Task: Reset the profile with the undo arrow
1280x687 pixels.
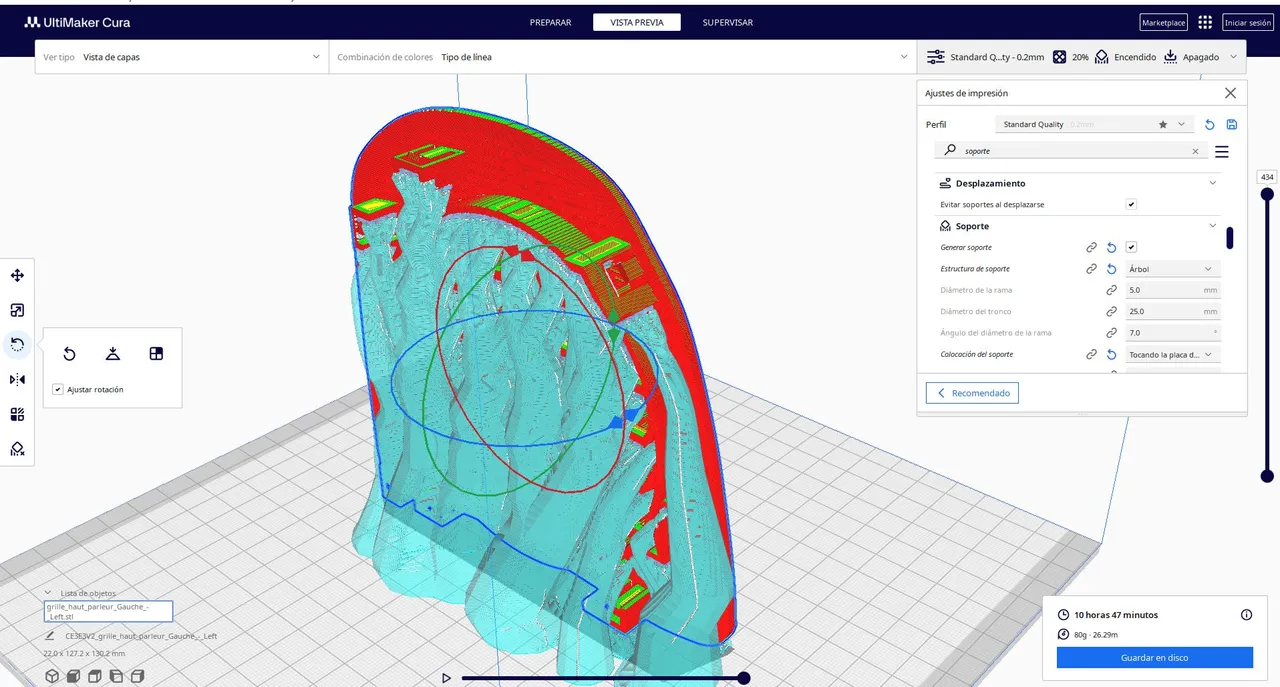Action: (1210, 124)
